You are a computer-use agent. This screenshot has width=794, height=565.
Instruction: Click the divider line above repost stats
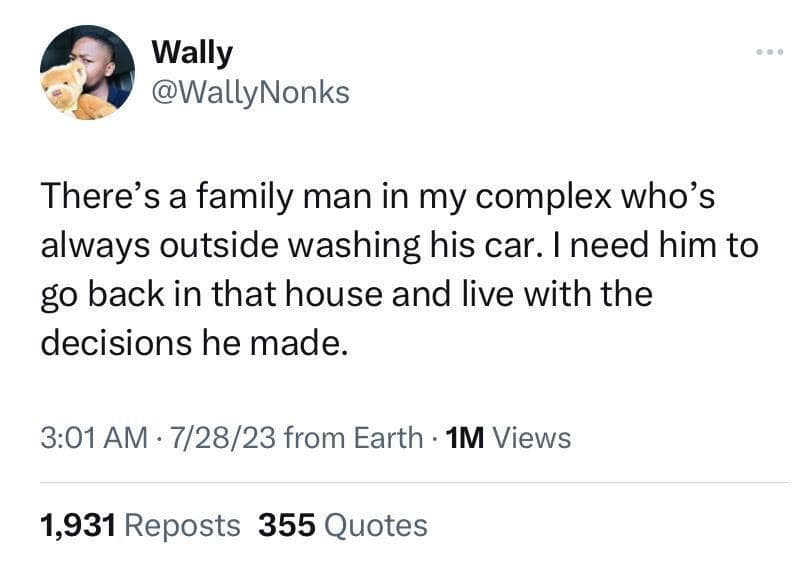point(397,482)
